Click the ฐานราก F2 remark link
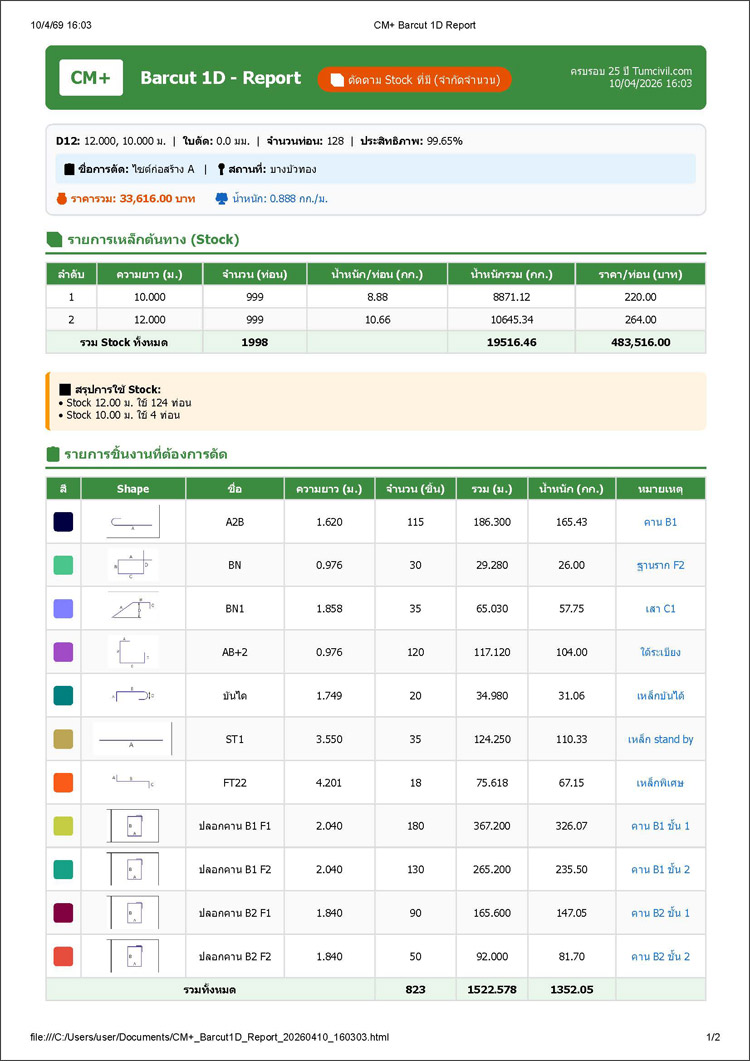Screen dimensions: 750x1061 click(x=660, y=565)
